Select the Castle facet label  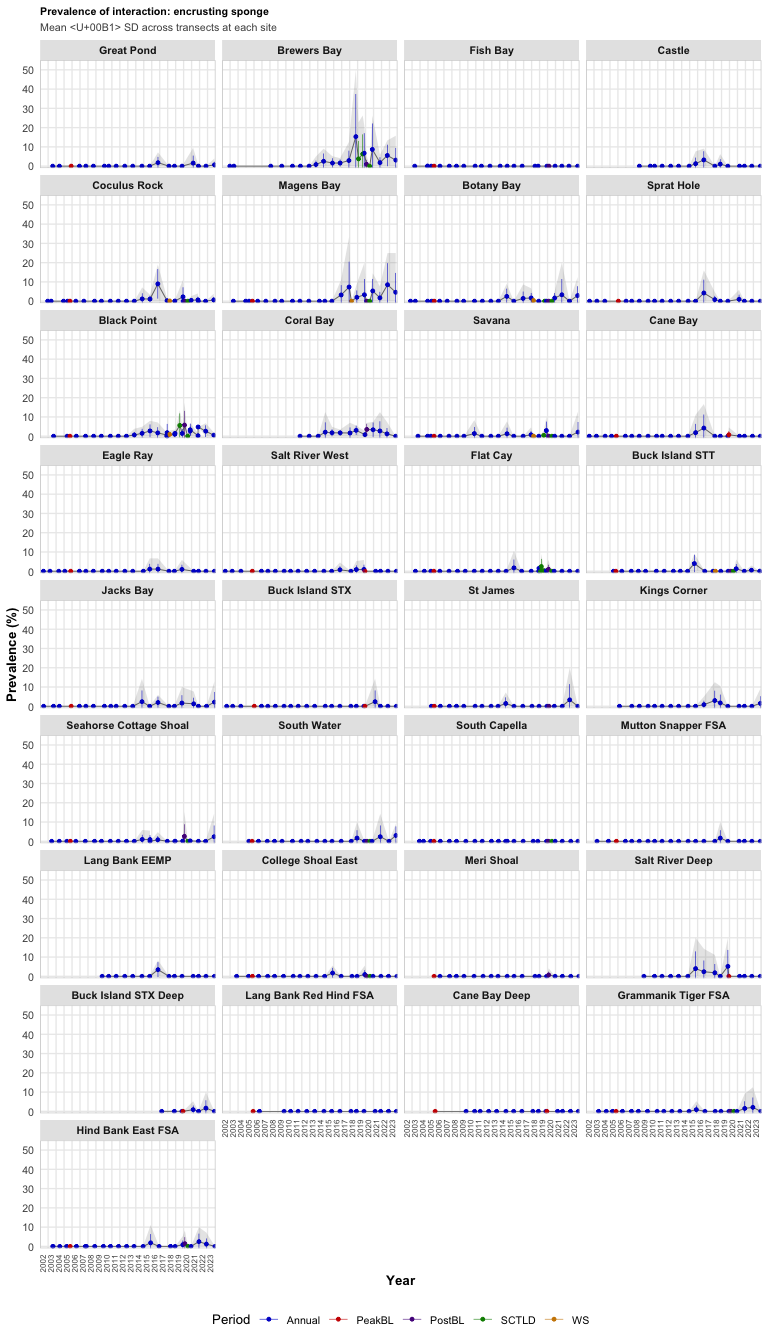point(674,50)
